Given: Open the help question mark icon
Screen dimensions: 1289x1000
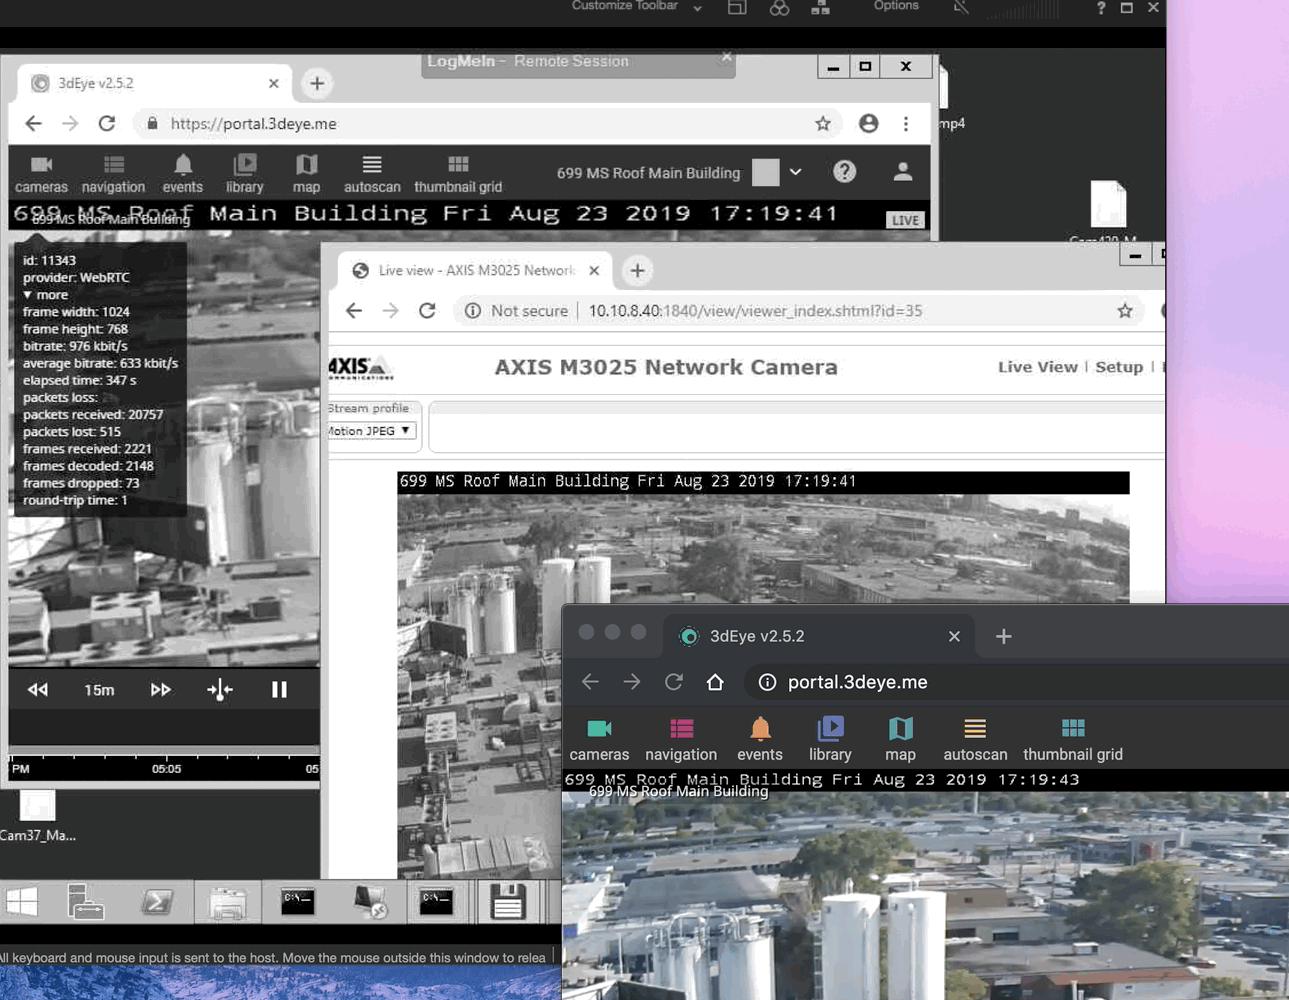Looking at the screenshot, I should click(x=844, y=172).
